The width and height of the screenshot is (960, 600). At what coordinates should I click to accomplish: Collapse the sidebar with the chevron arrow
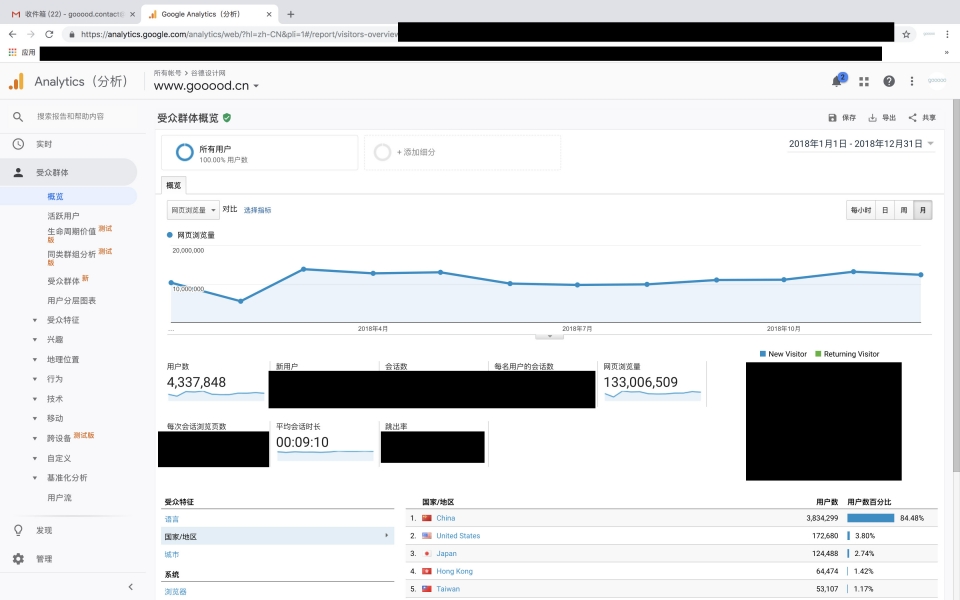pyautogui.click(x=130, y=587)
